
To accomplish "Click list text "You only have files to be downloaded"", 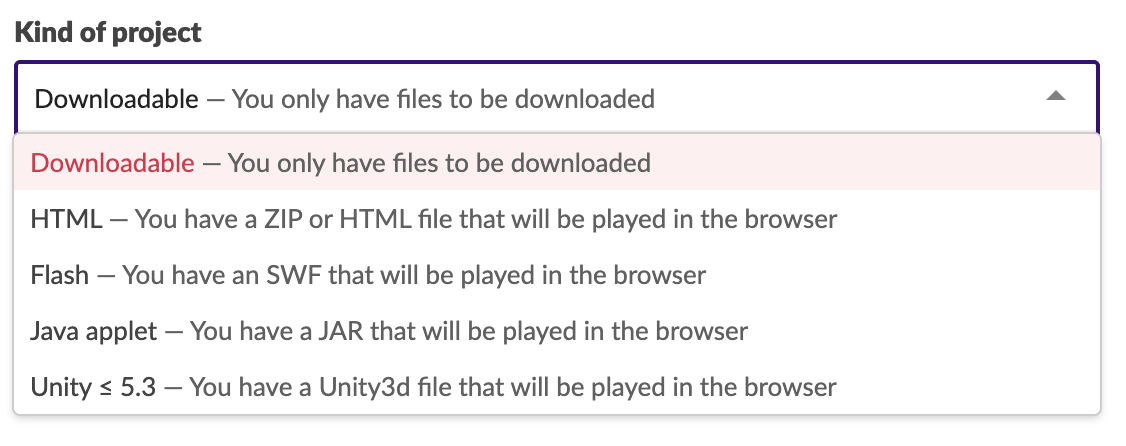I will click(x=439, y=162).
